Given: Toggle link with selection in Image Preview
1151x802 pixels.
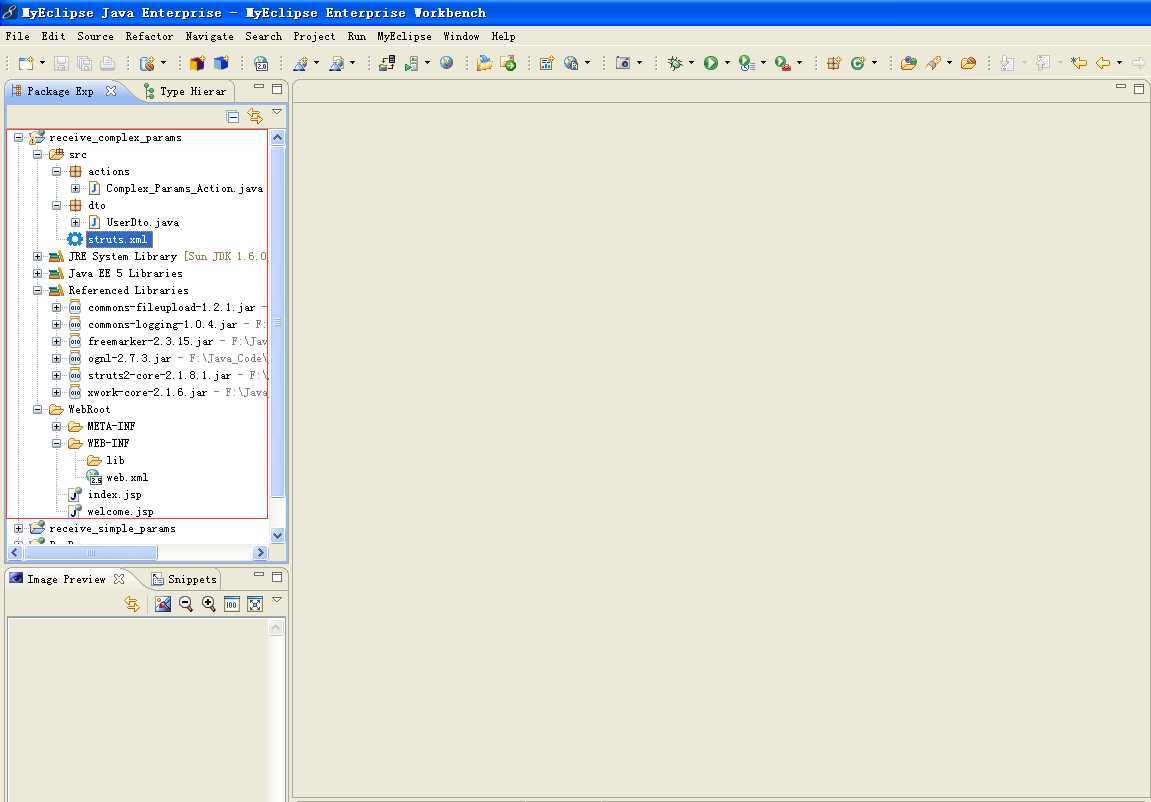Looking at the screenshot, I should tap(132, 604).
